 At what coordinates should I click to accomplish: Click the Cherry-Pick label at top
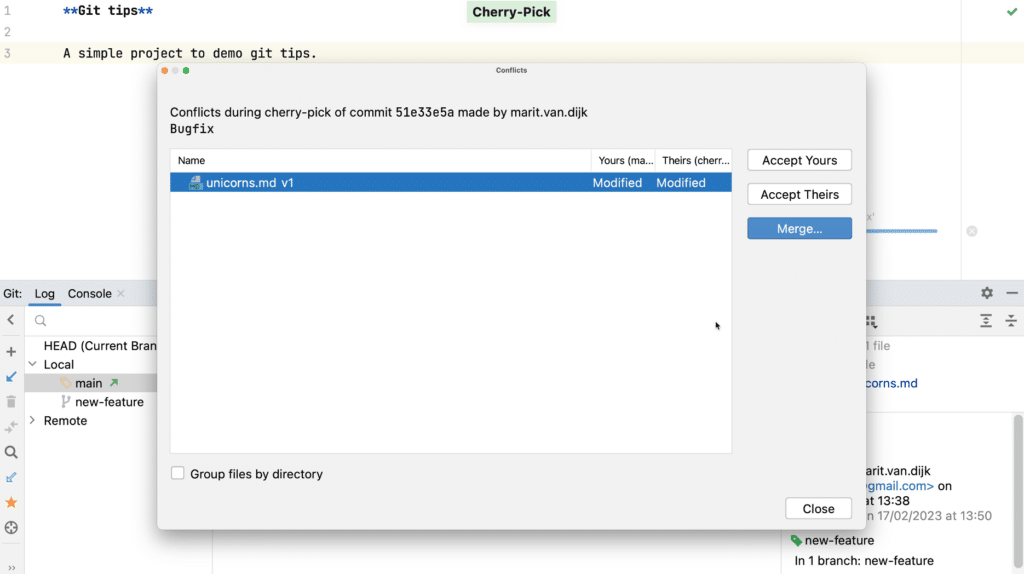pos(511,12)
